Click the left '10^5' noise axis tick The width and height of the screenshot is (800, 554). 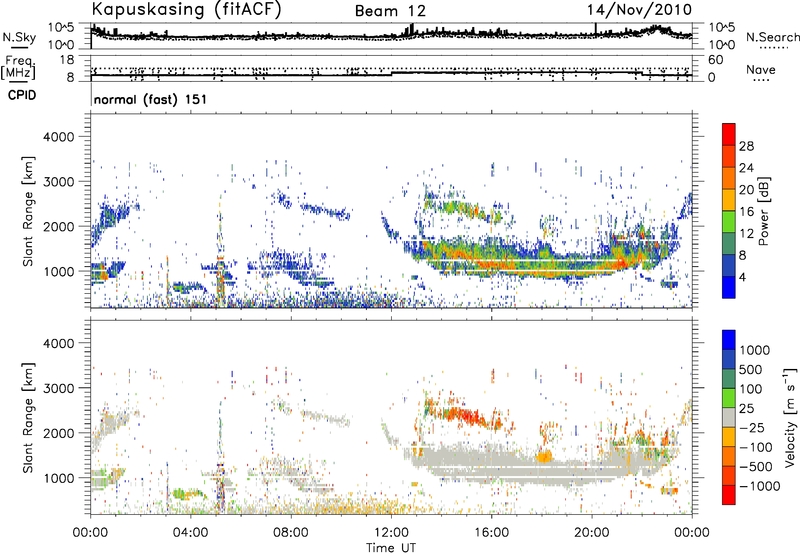tap(61, 27)
